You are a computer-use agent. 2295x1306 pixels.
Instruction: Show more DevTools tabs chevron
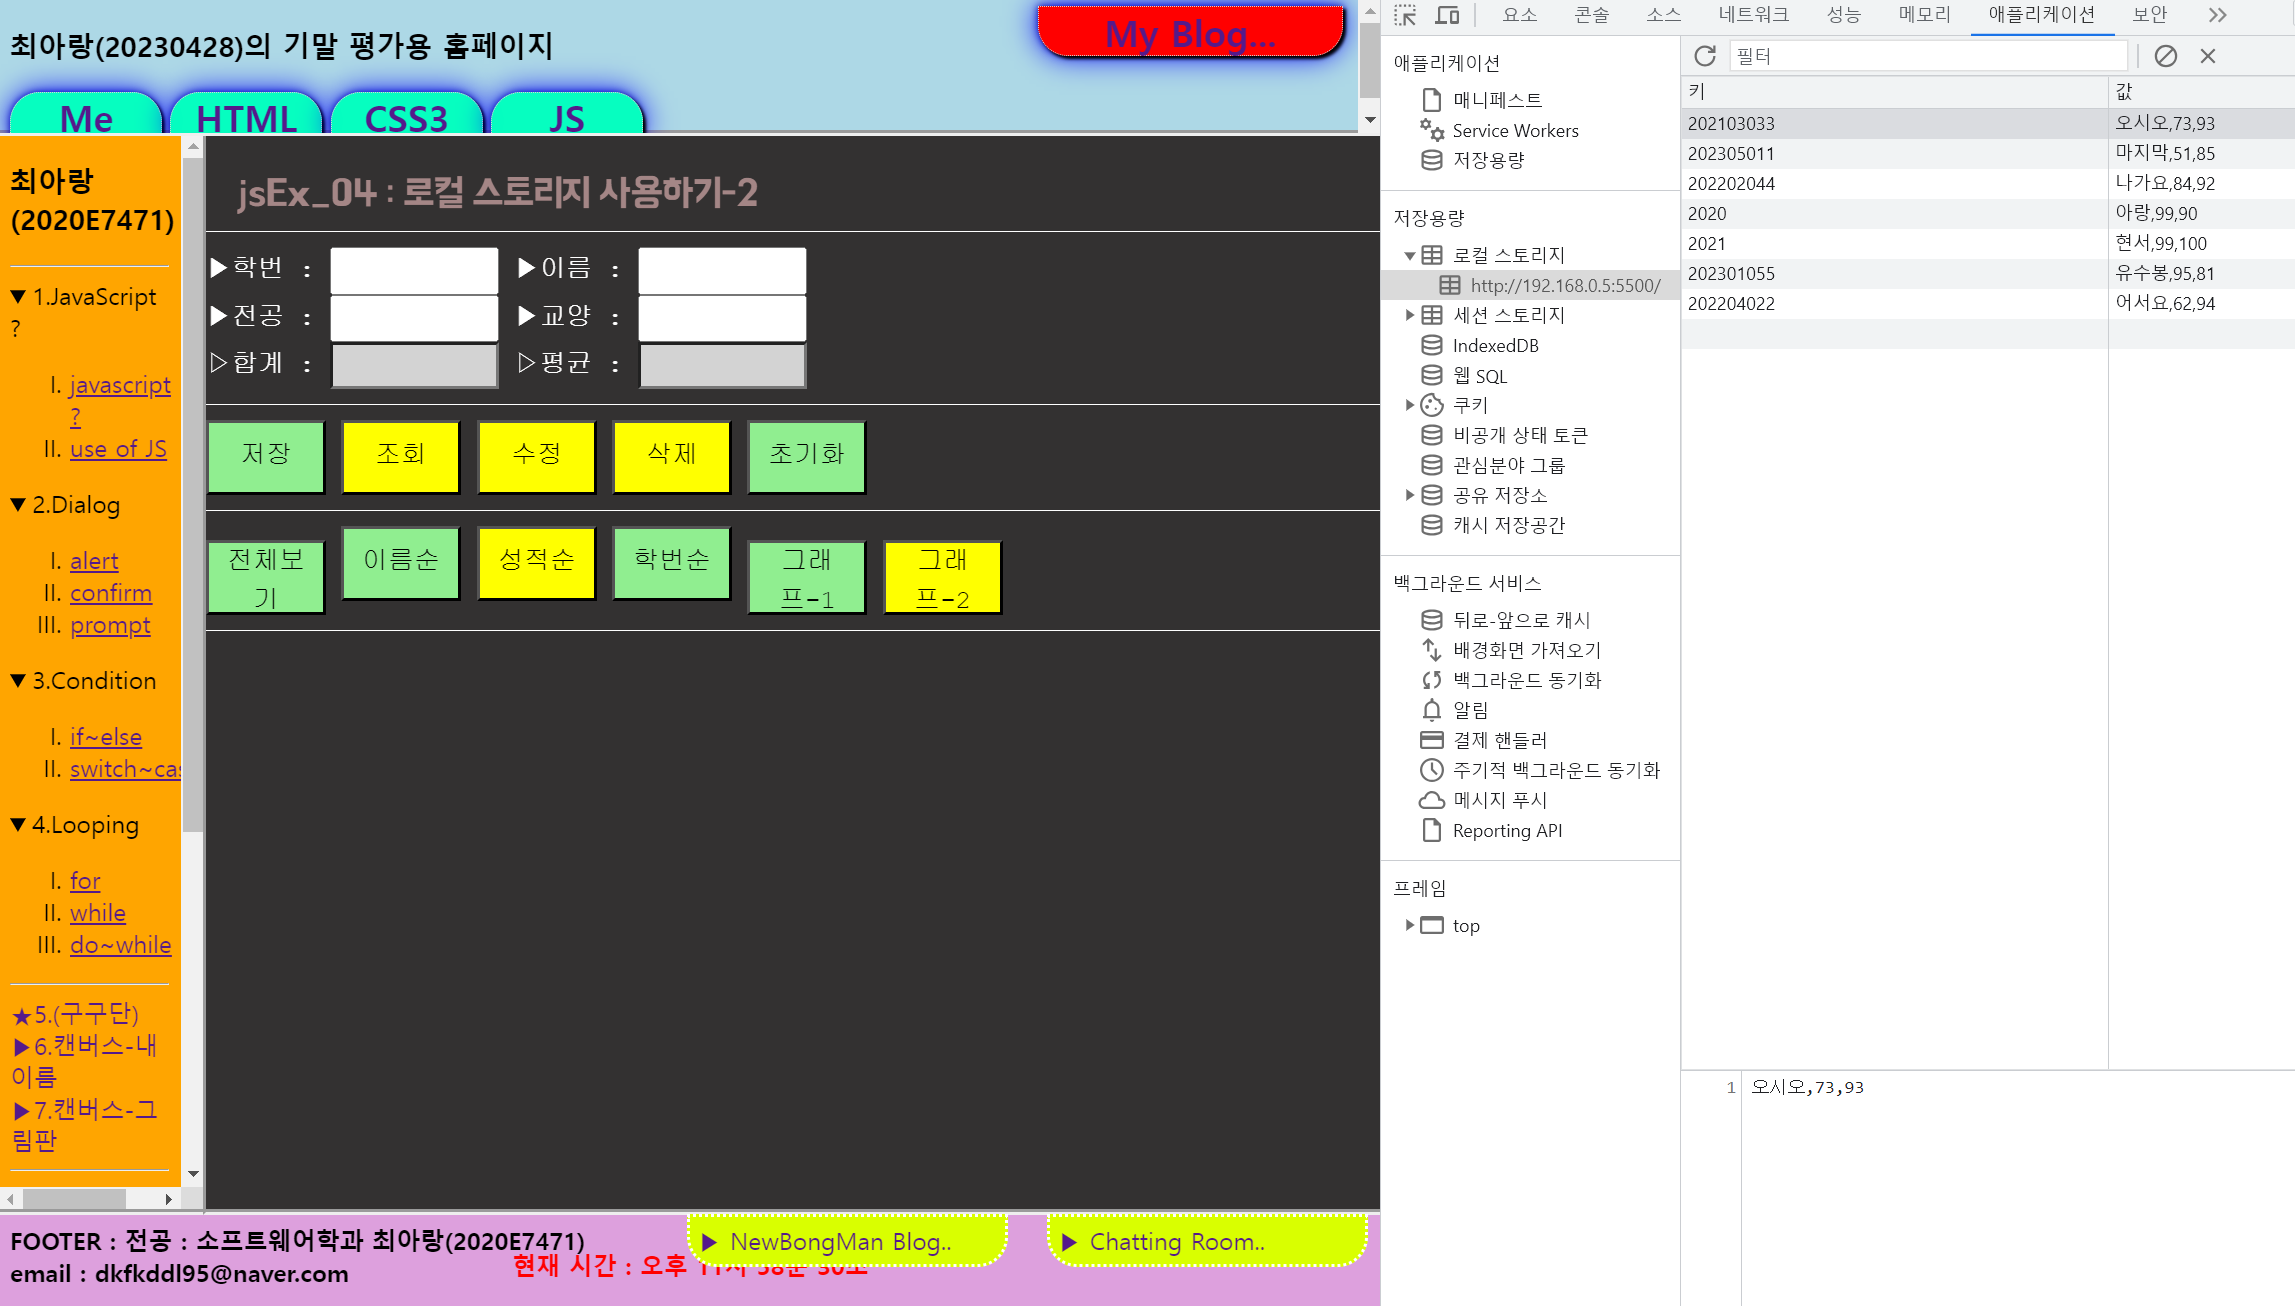[x=2217, y=15]
